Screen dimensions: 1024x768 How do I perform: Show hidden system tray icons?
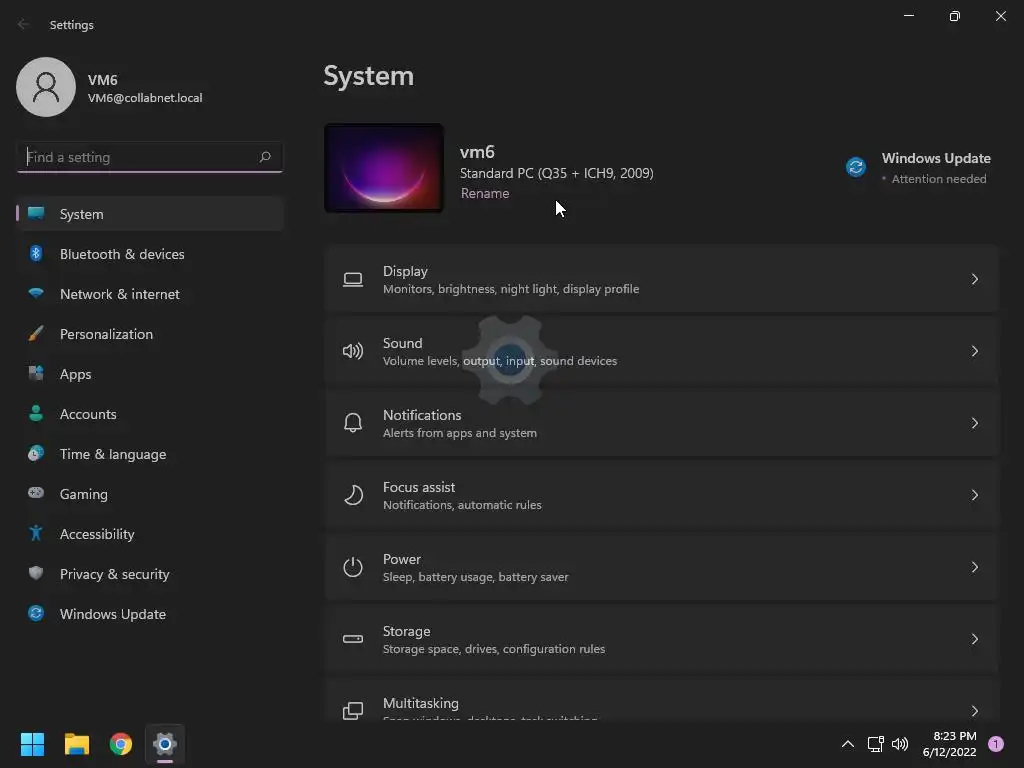848,744
